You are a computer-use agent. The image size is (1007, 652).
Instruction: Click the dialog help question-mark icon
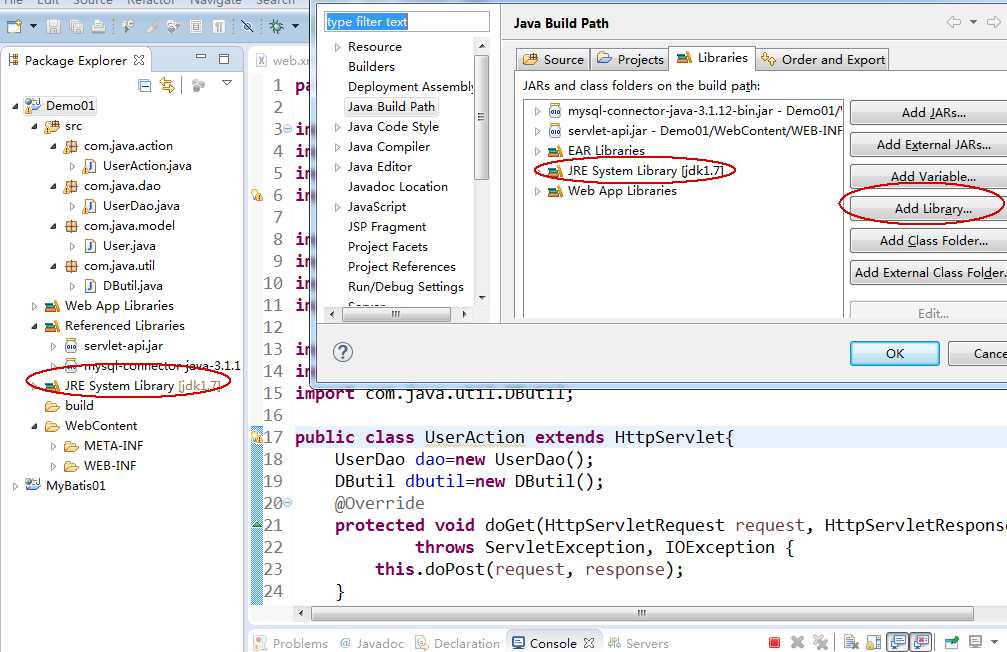point(343,352)
